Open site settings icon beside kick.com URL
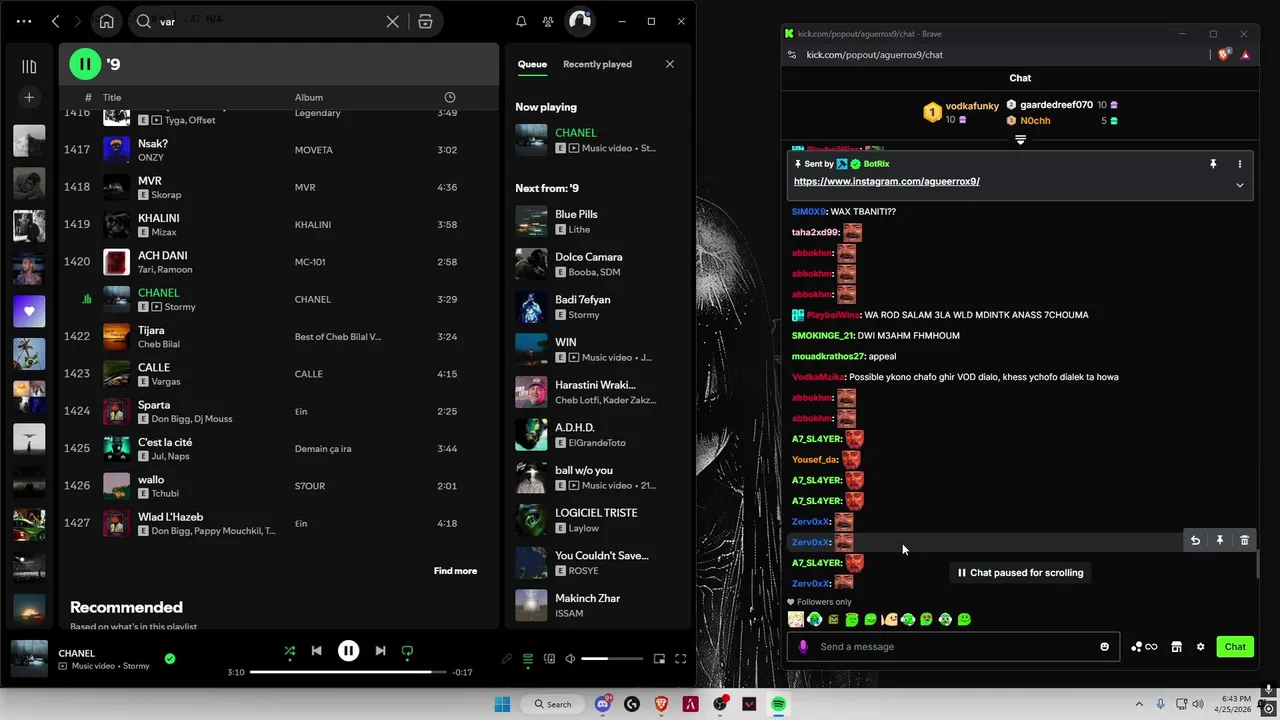This screenshot has height=720, width=1280. tap(792, 55)
